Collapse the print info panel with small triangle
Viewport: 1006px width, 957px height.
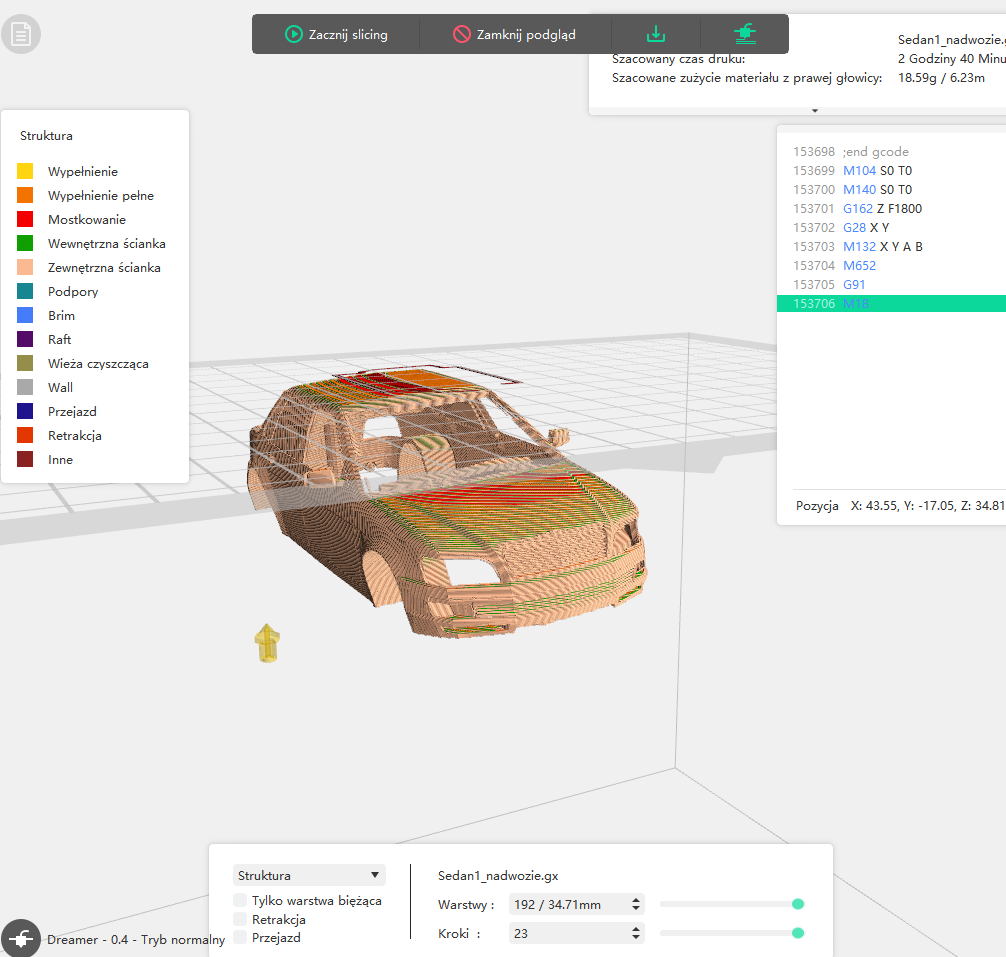tap(815, 110)
